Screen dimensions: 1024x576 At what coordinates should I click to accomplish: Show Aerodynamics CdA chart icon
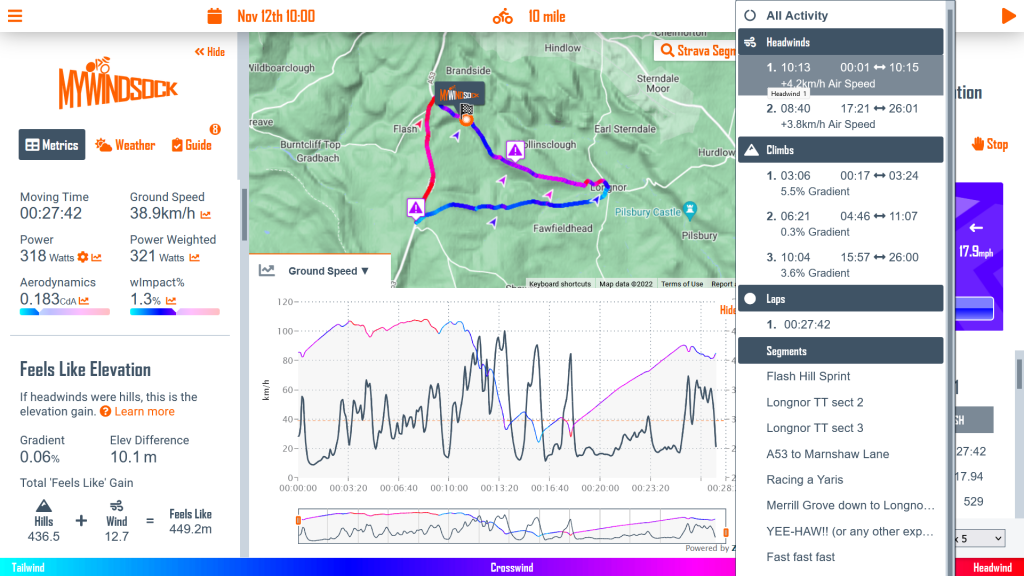83,300
